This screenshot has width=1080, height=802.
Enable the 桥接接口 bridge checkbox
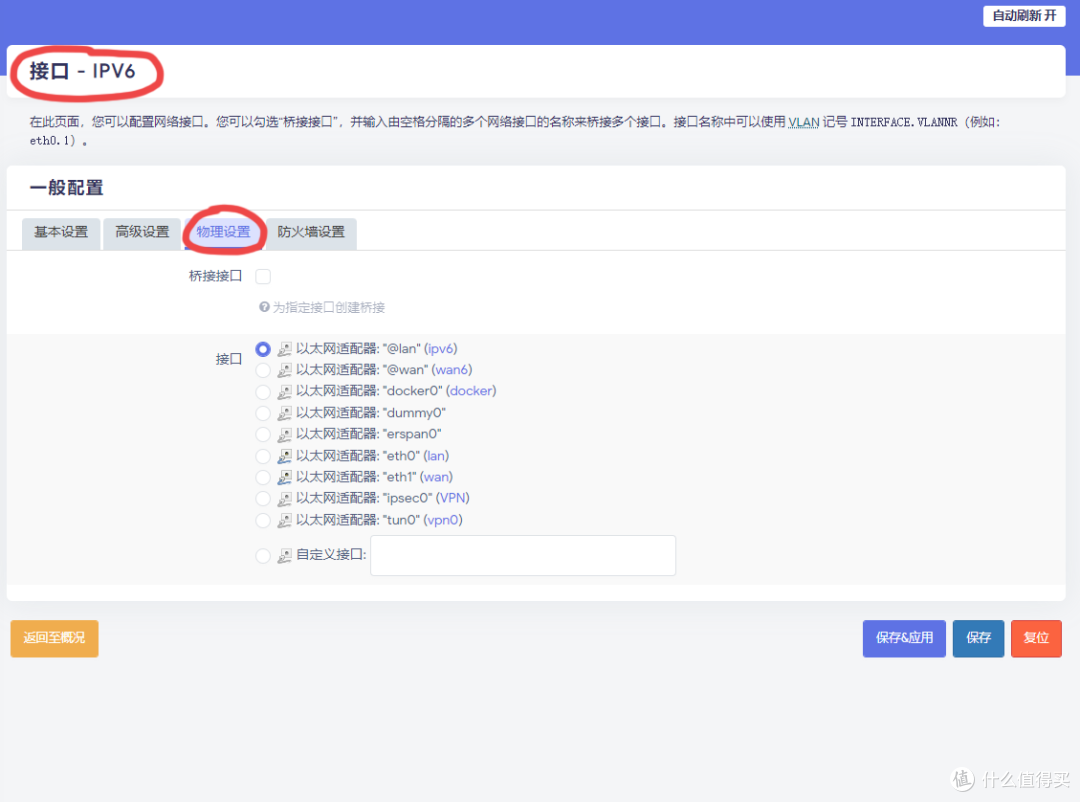(262, 276)
